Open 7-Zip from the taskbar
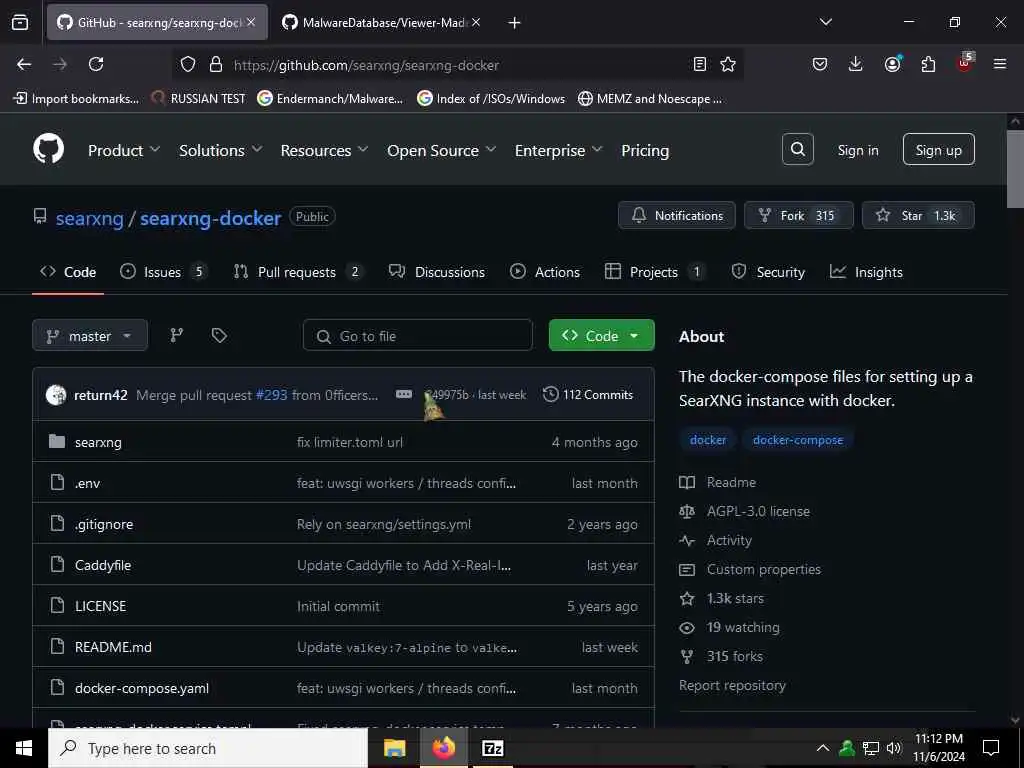 (x=492, y=748)
